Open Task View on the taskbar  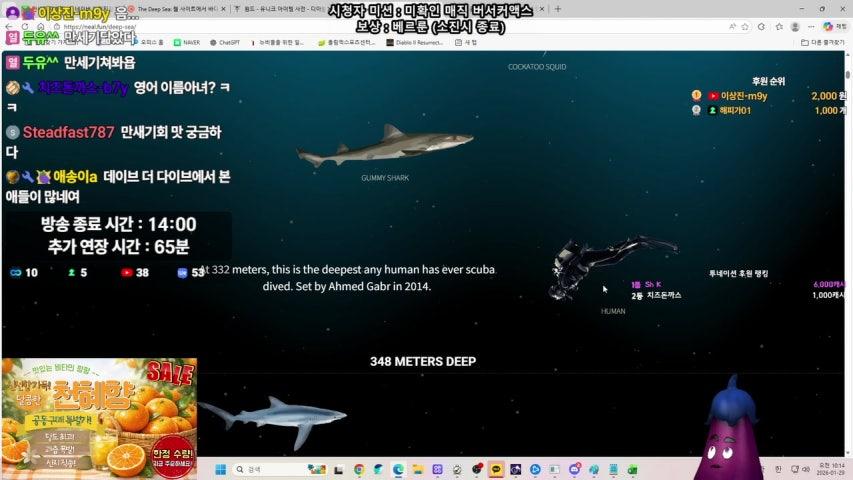click(x=338, y=470)
